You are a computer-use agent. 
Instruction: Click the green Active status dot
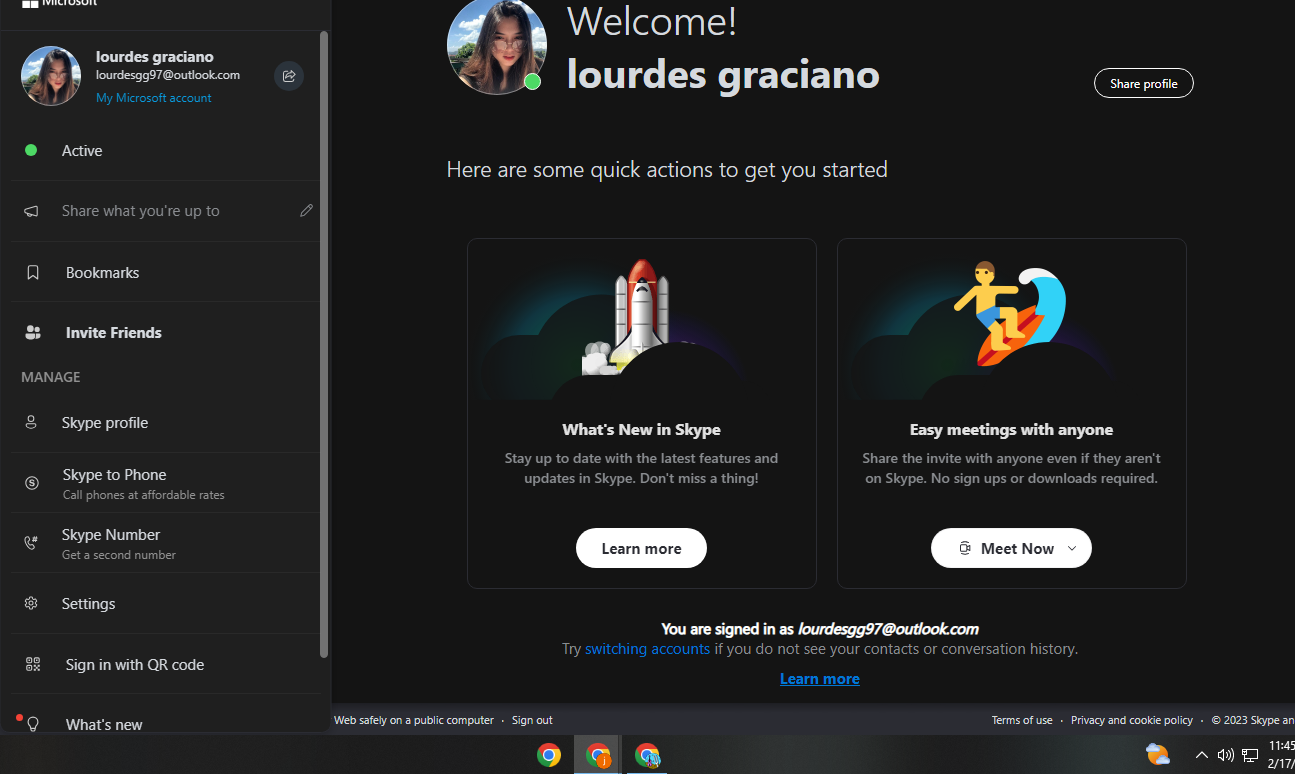point(31,150)
